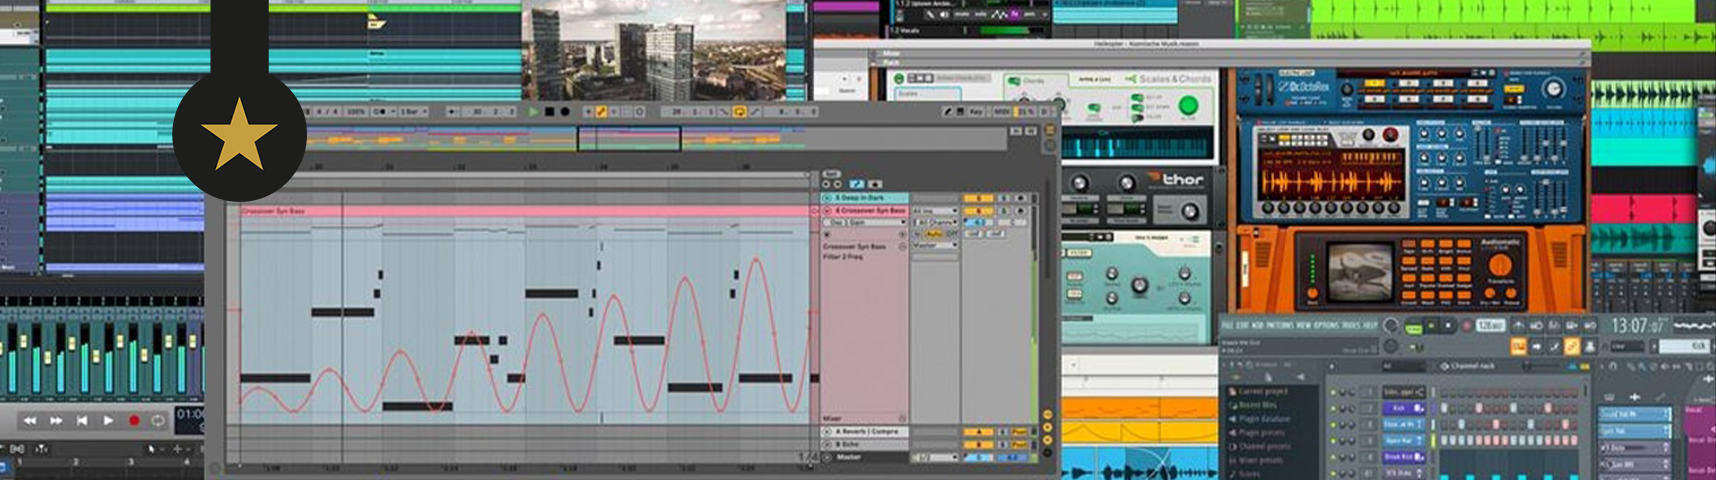The width and height of the screenshot is (1716, 480).
Task: Toggle the orange loop switch in Ableton
Action: [x=739, y=112]
